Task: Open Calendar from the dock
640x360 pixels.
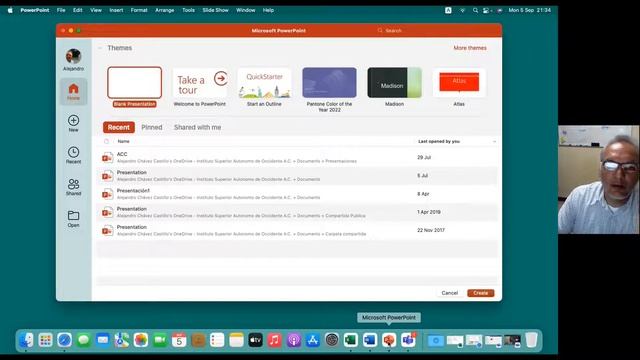Action: (179, 340)
